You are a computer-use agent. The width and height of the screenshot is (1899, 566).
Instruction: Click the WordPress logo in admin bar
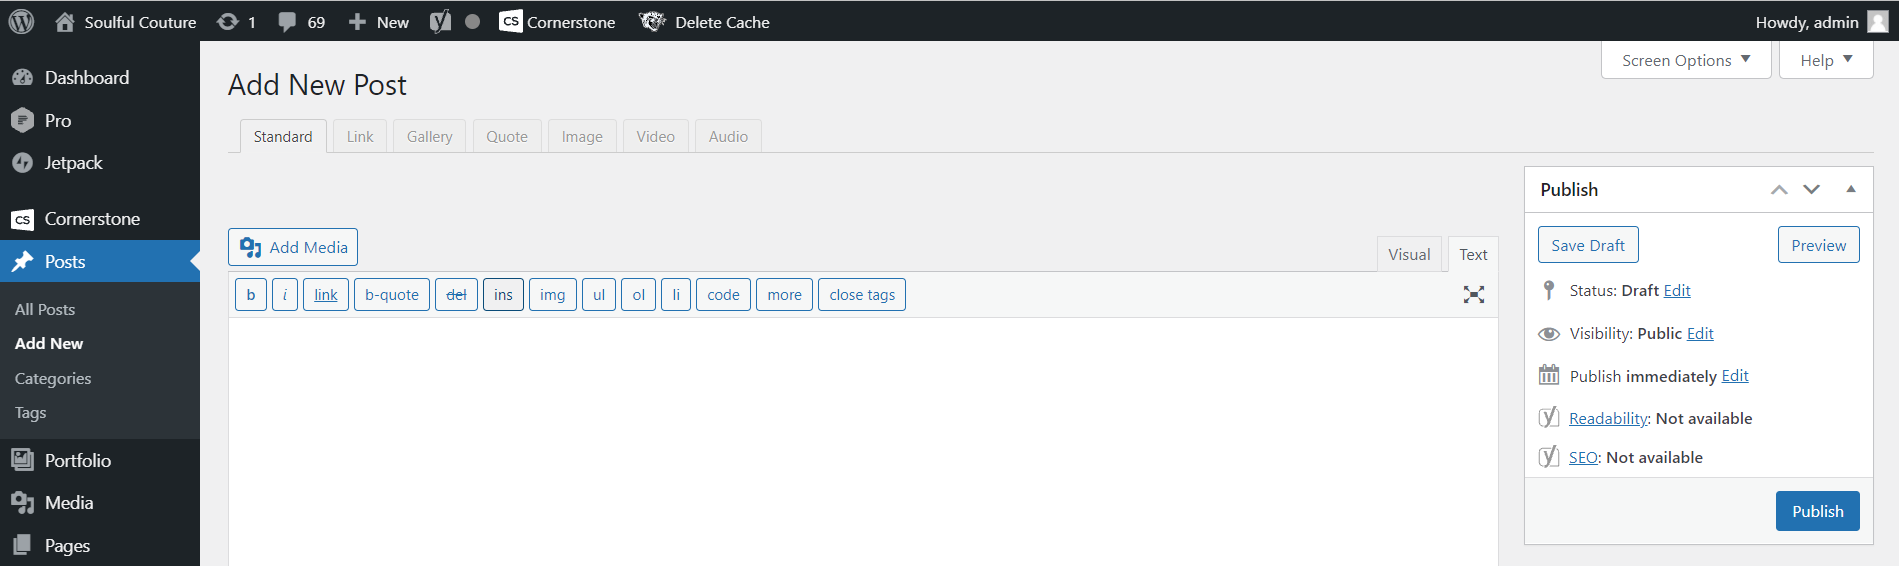[21, 22]
